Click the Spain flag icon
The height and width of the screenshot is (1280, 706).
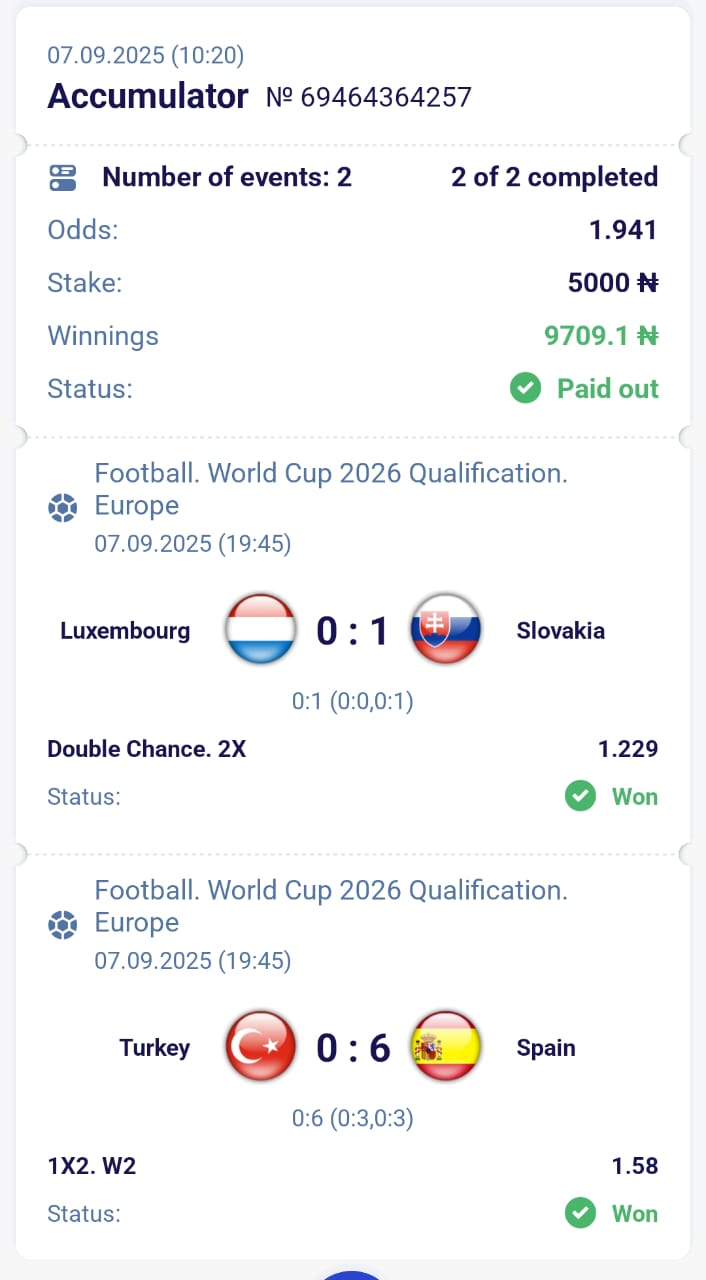[446, 1047]
